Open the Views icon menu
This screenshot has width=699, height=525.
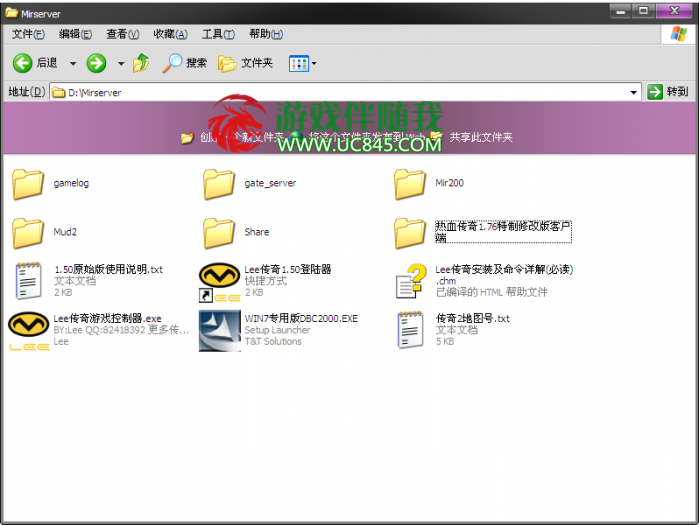(299, 63)
